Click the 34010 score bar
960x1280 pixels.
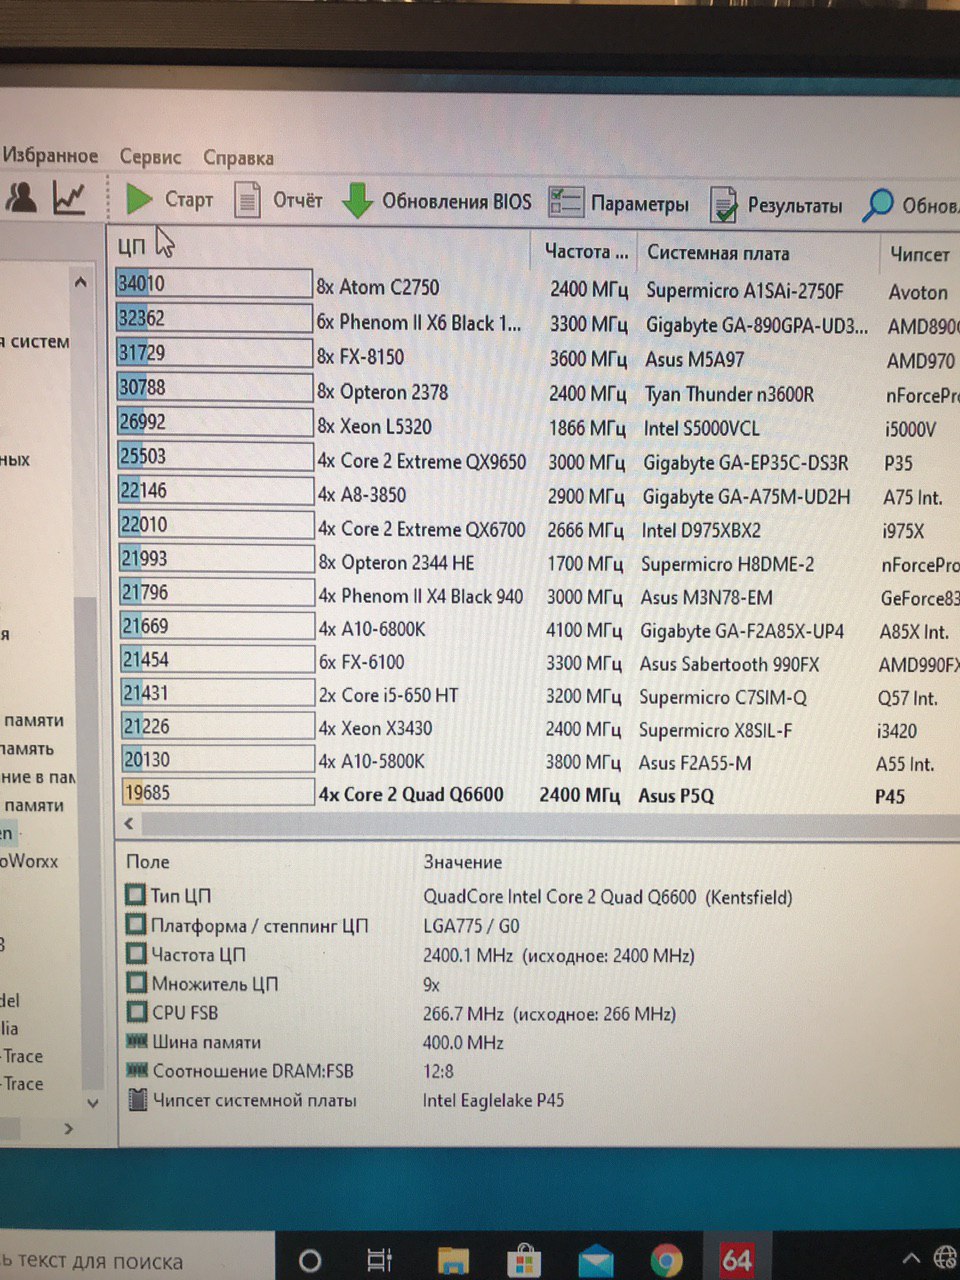point(214,283)
